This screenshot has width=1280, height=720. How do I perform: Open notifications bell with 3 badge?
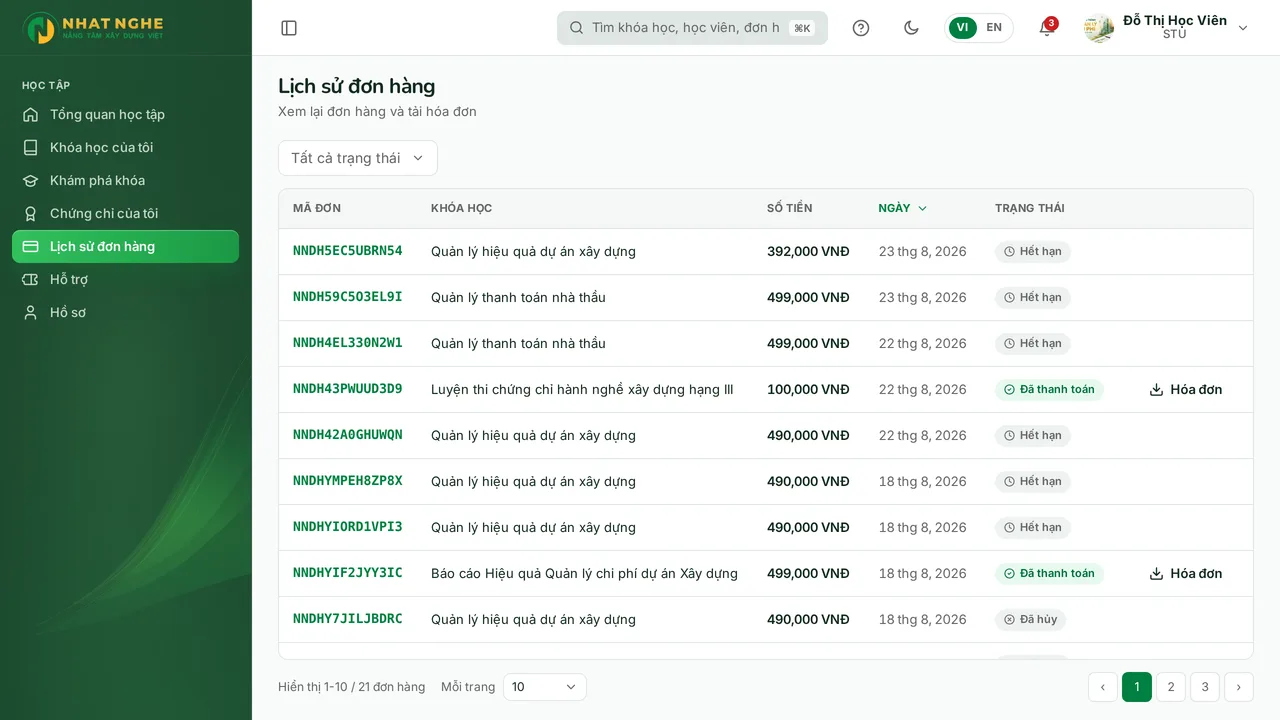(x=1046, y=28)
